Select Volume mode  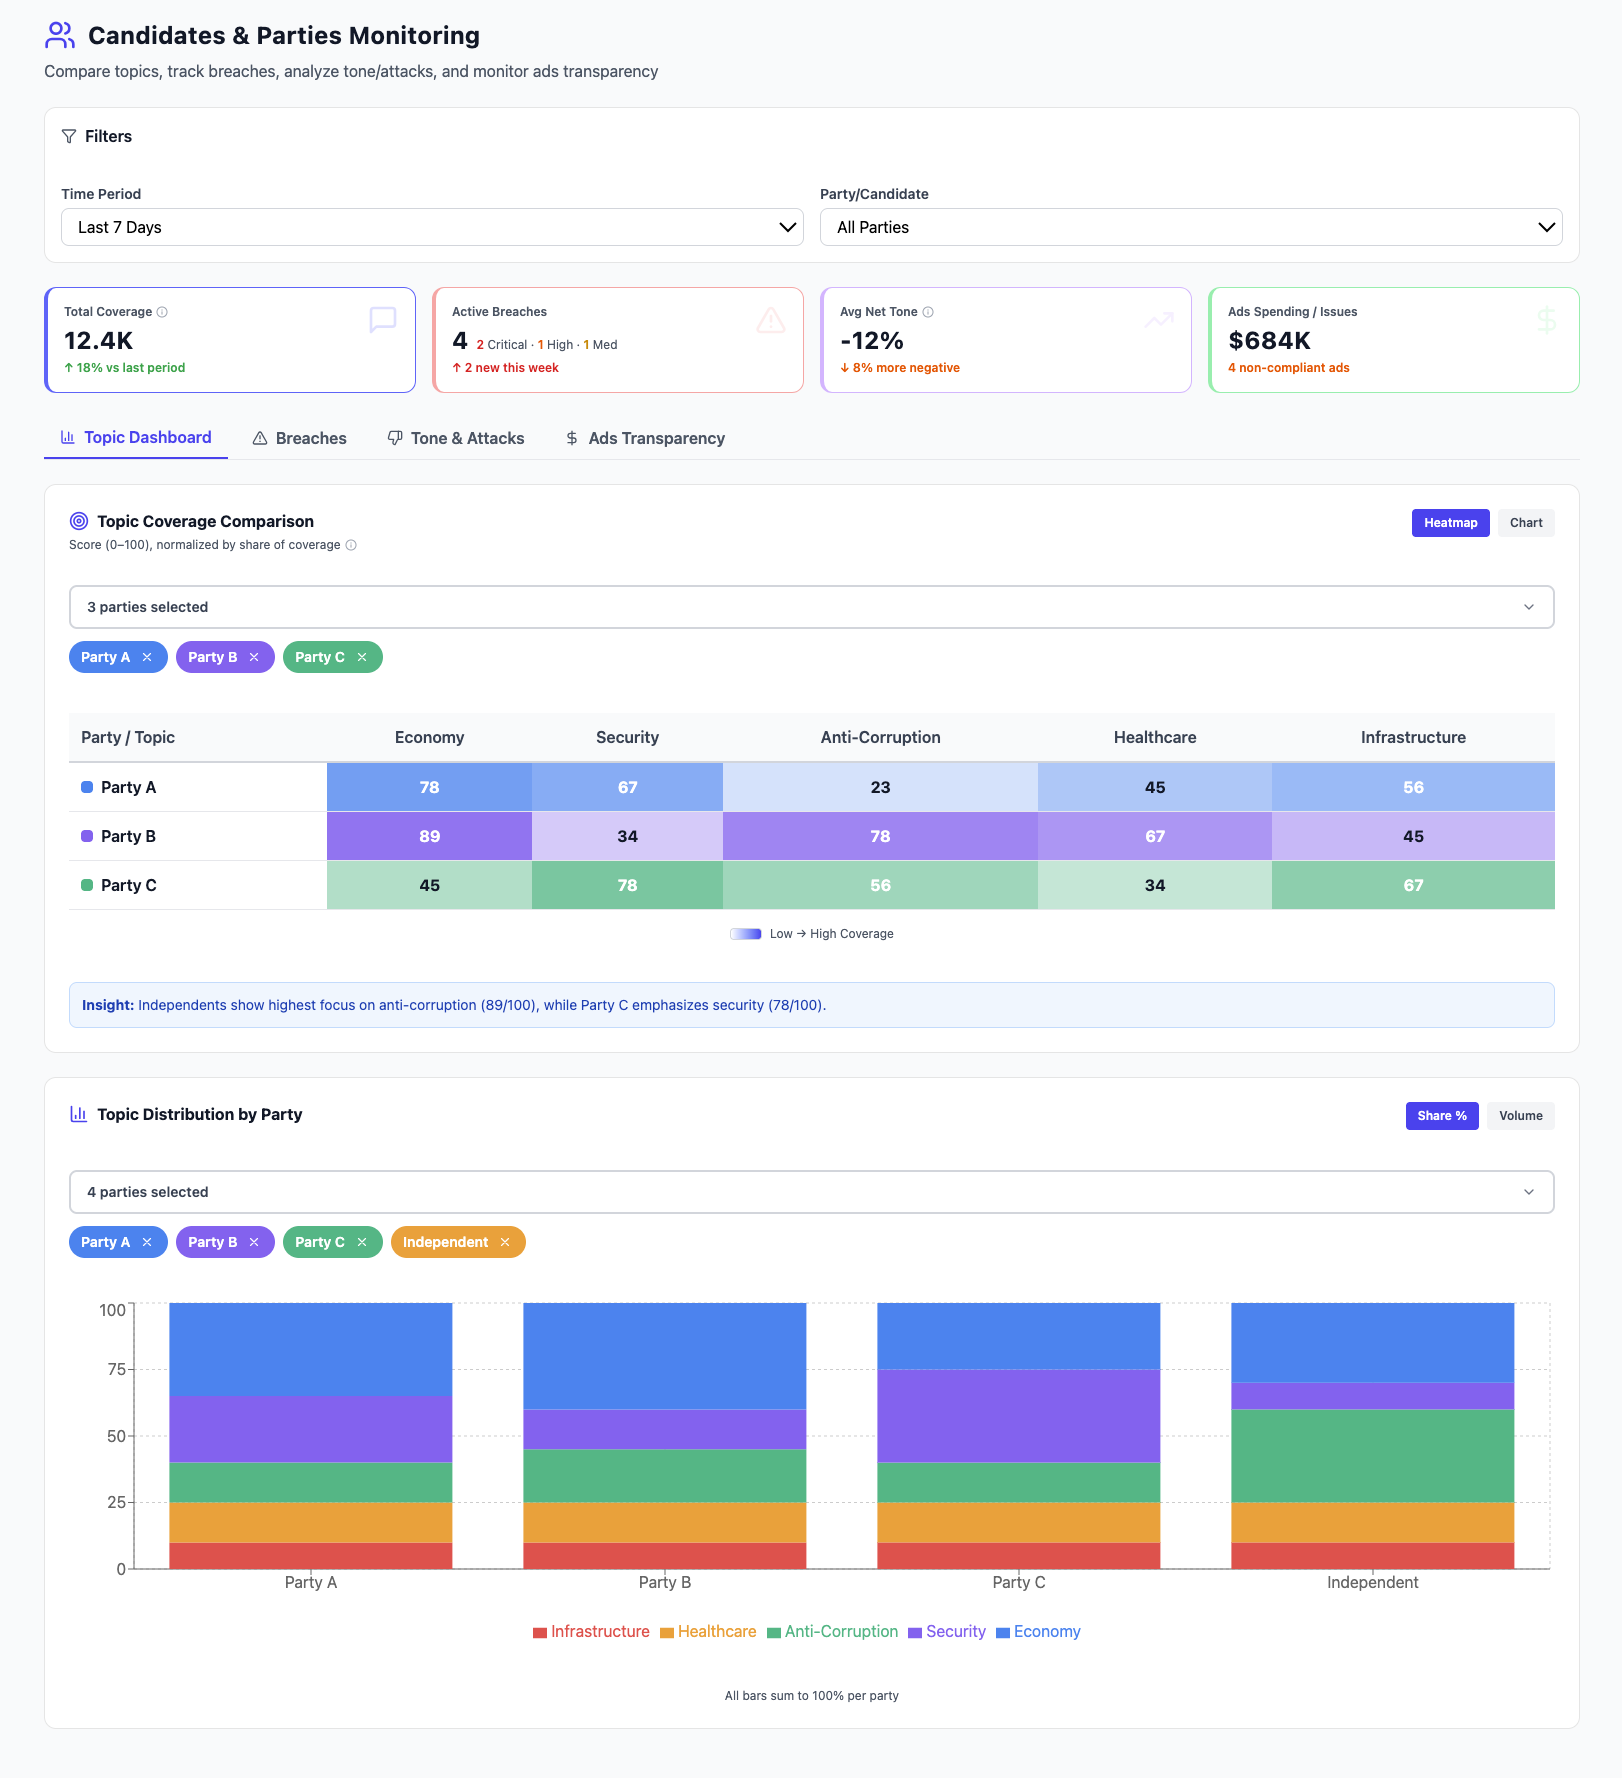pyautogui.click(x=1521, y=1116)
